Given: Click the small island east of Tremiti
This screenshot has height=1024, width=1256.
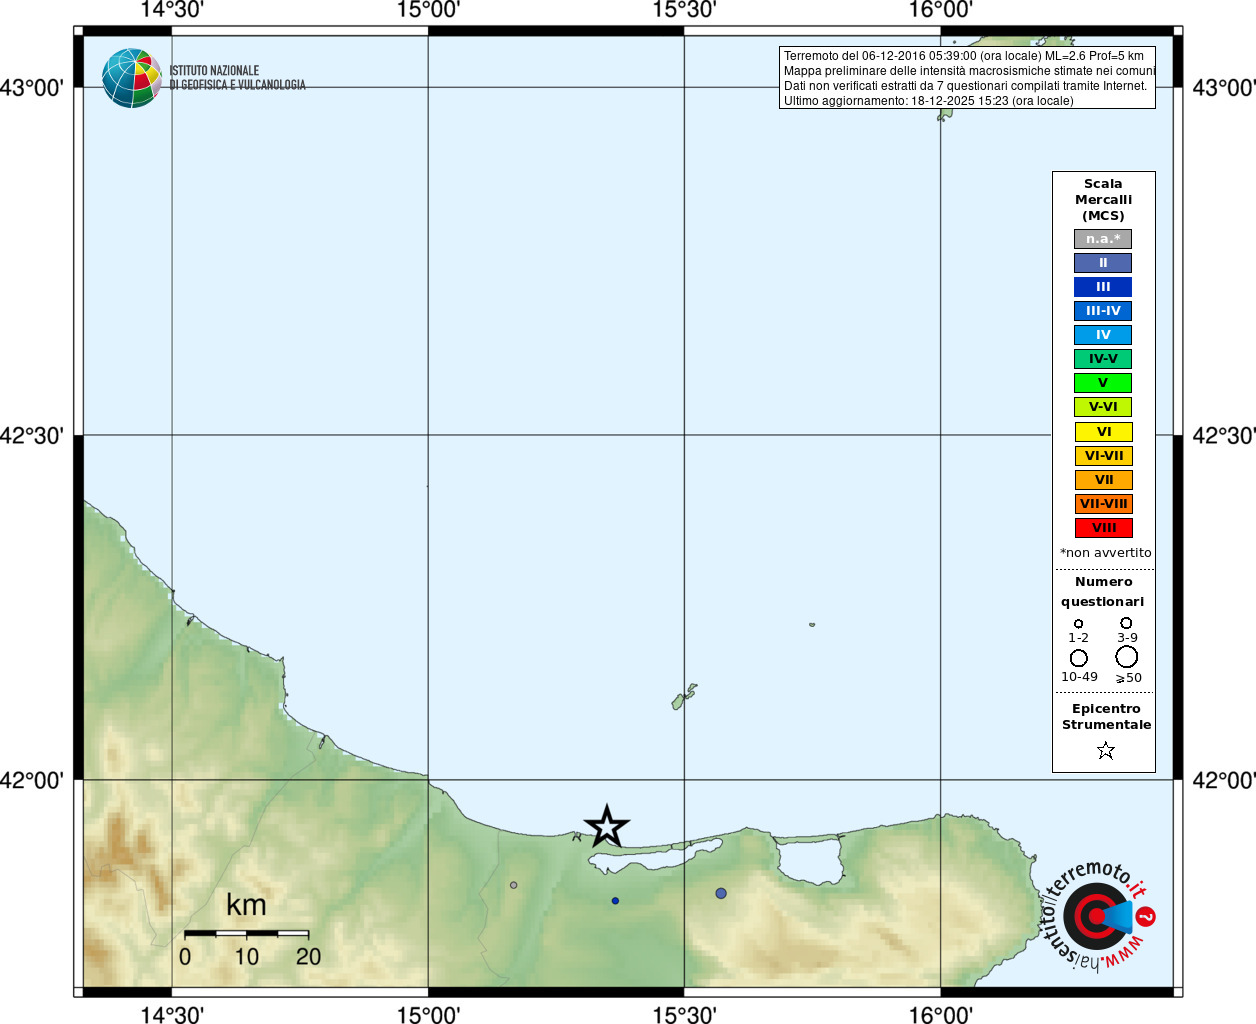Looking at the screenshot, I should [x=812, y=625].
